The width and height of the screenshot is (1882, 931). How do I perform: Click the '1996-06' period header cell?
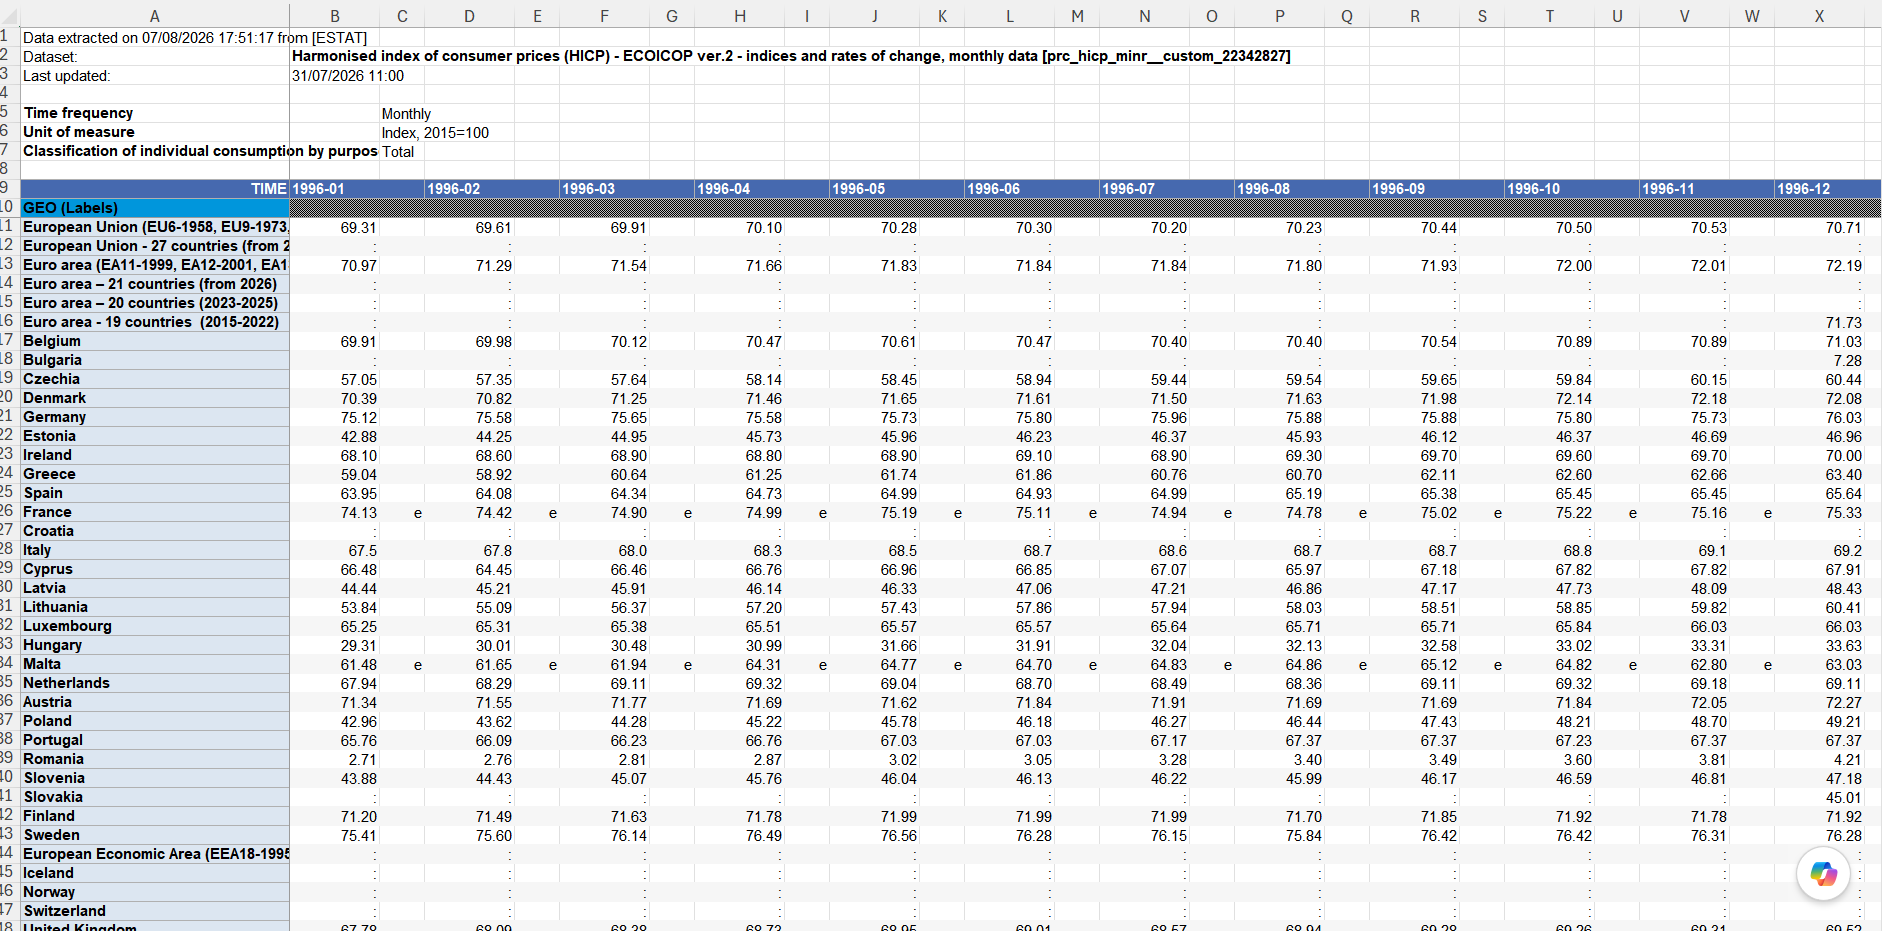coord(1010,189)
